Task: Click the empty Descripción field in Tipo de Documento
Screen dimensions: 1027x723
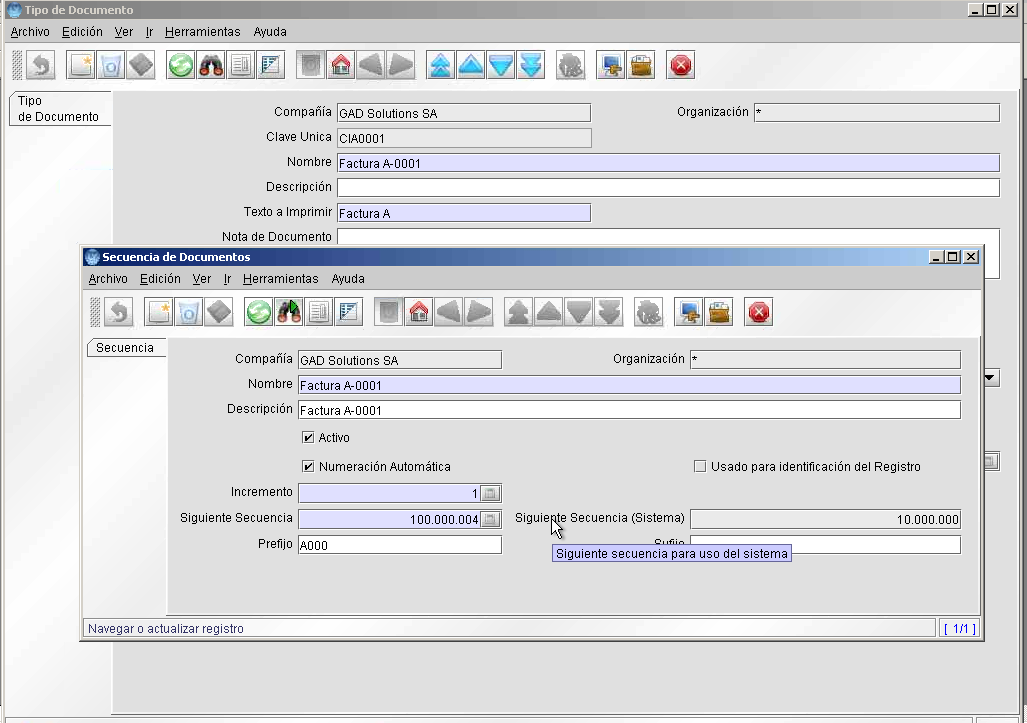Action: click(669, 188)
